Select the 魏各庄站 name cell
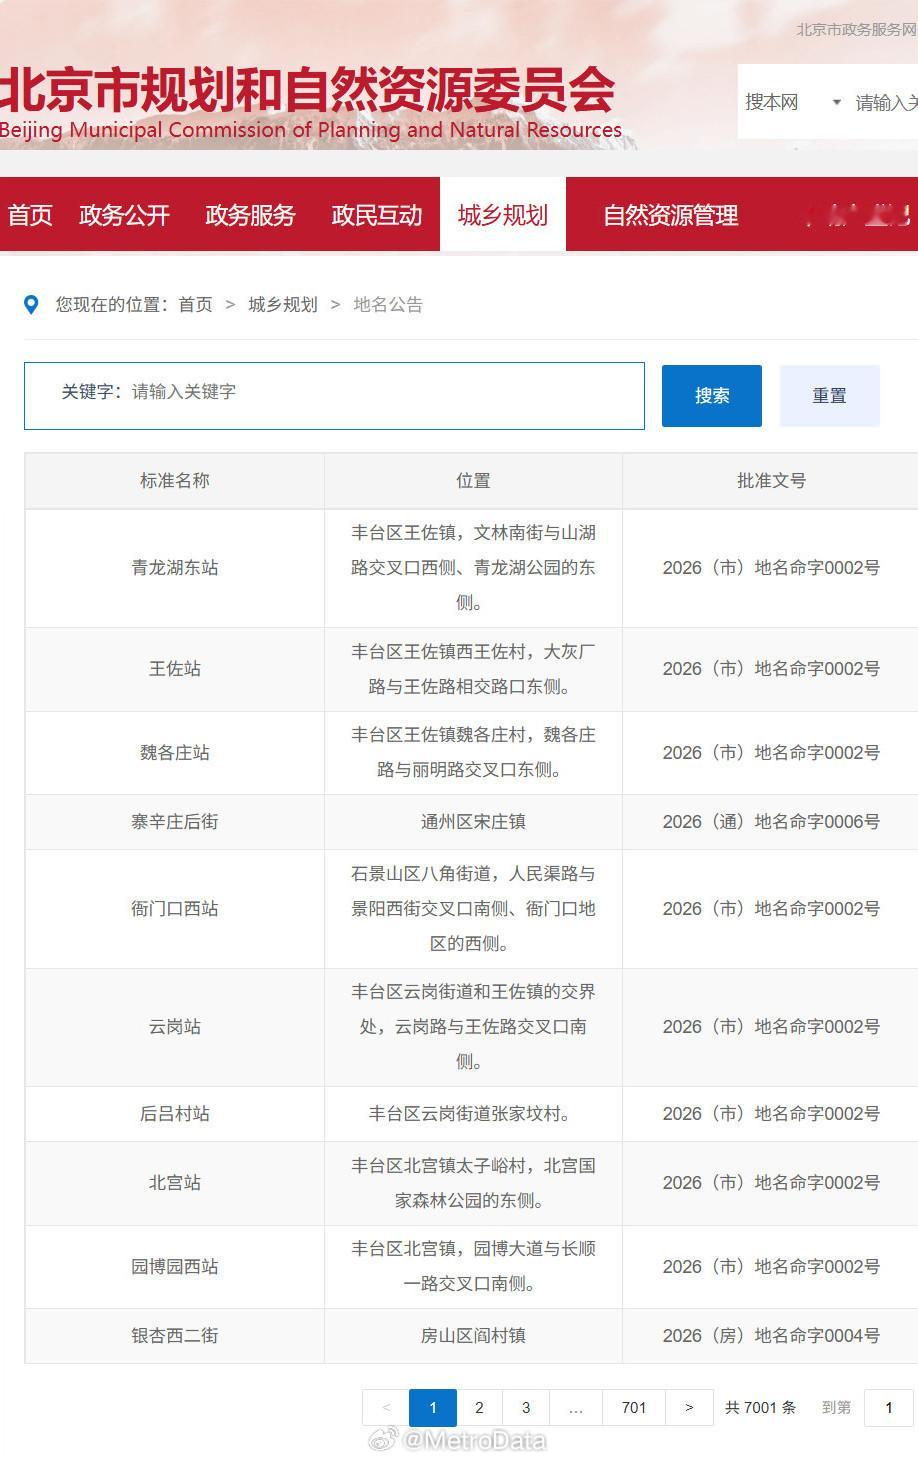The height and width of the screenshot is (1460, 918). [x=175, y=753]
